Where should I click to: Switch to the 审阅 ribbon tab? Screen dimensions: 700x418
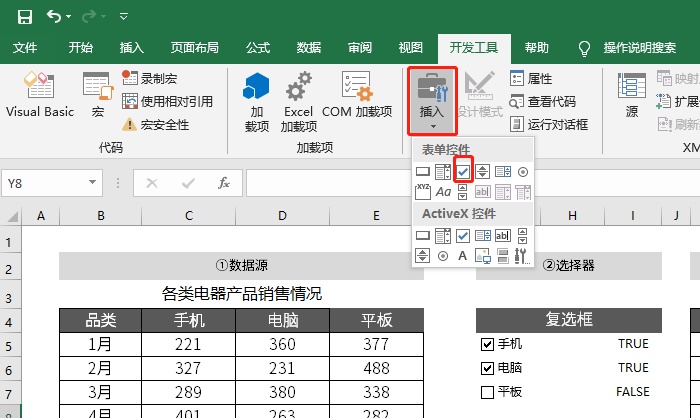tap(360, 47)
